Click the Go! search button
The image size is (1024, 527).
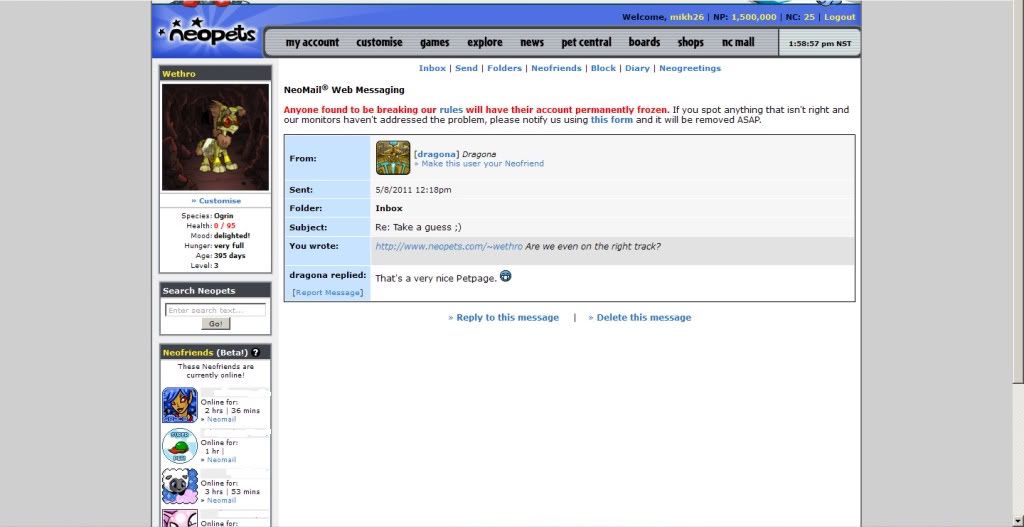[x=216, y=323]
